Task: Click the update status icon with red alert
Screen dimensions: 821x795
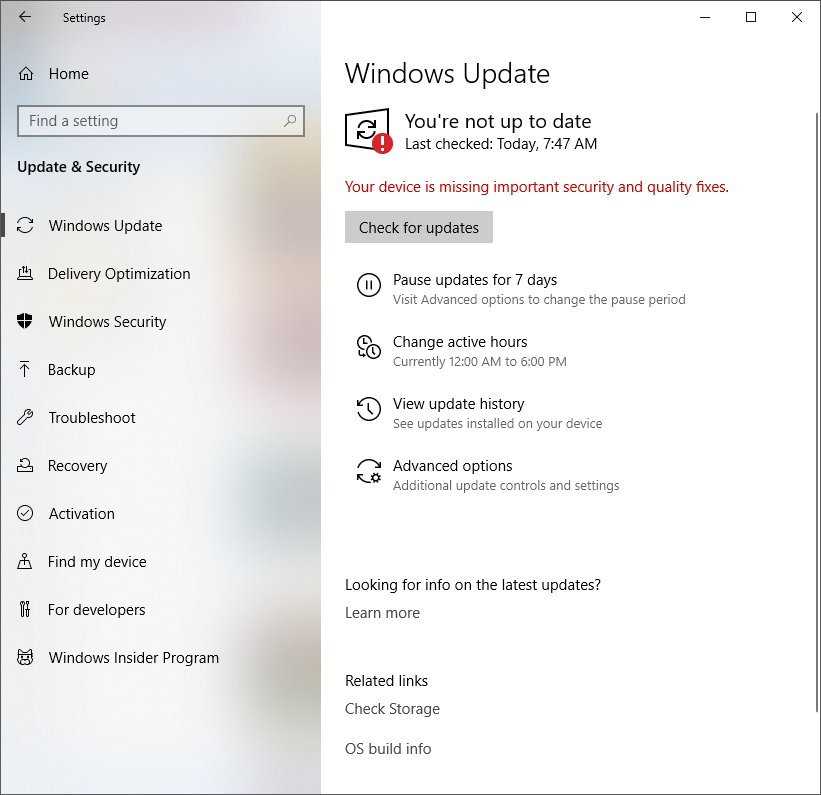Action: pos(369,131)
